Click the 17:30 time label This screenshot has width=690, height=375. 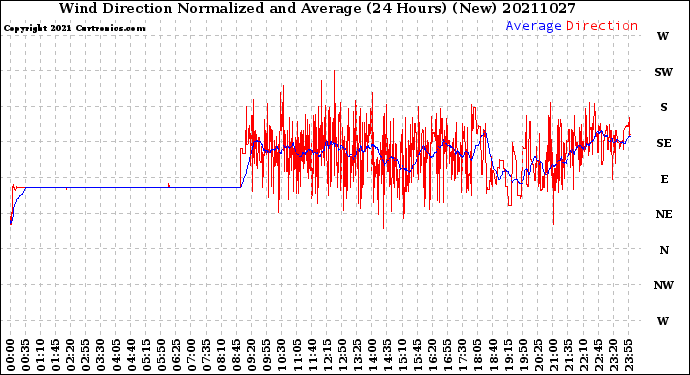[x=463, y=355]
